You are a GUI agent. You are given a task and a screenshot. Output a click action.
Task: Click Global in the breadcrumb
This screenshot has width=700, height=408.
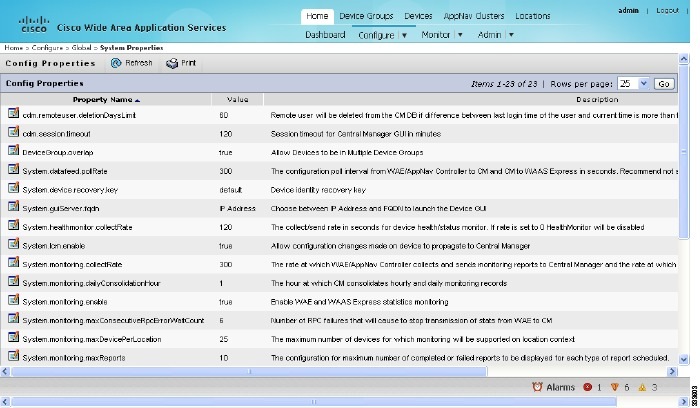click(81, 48)
